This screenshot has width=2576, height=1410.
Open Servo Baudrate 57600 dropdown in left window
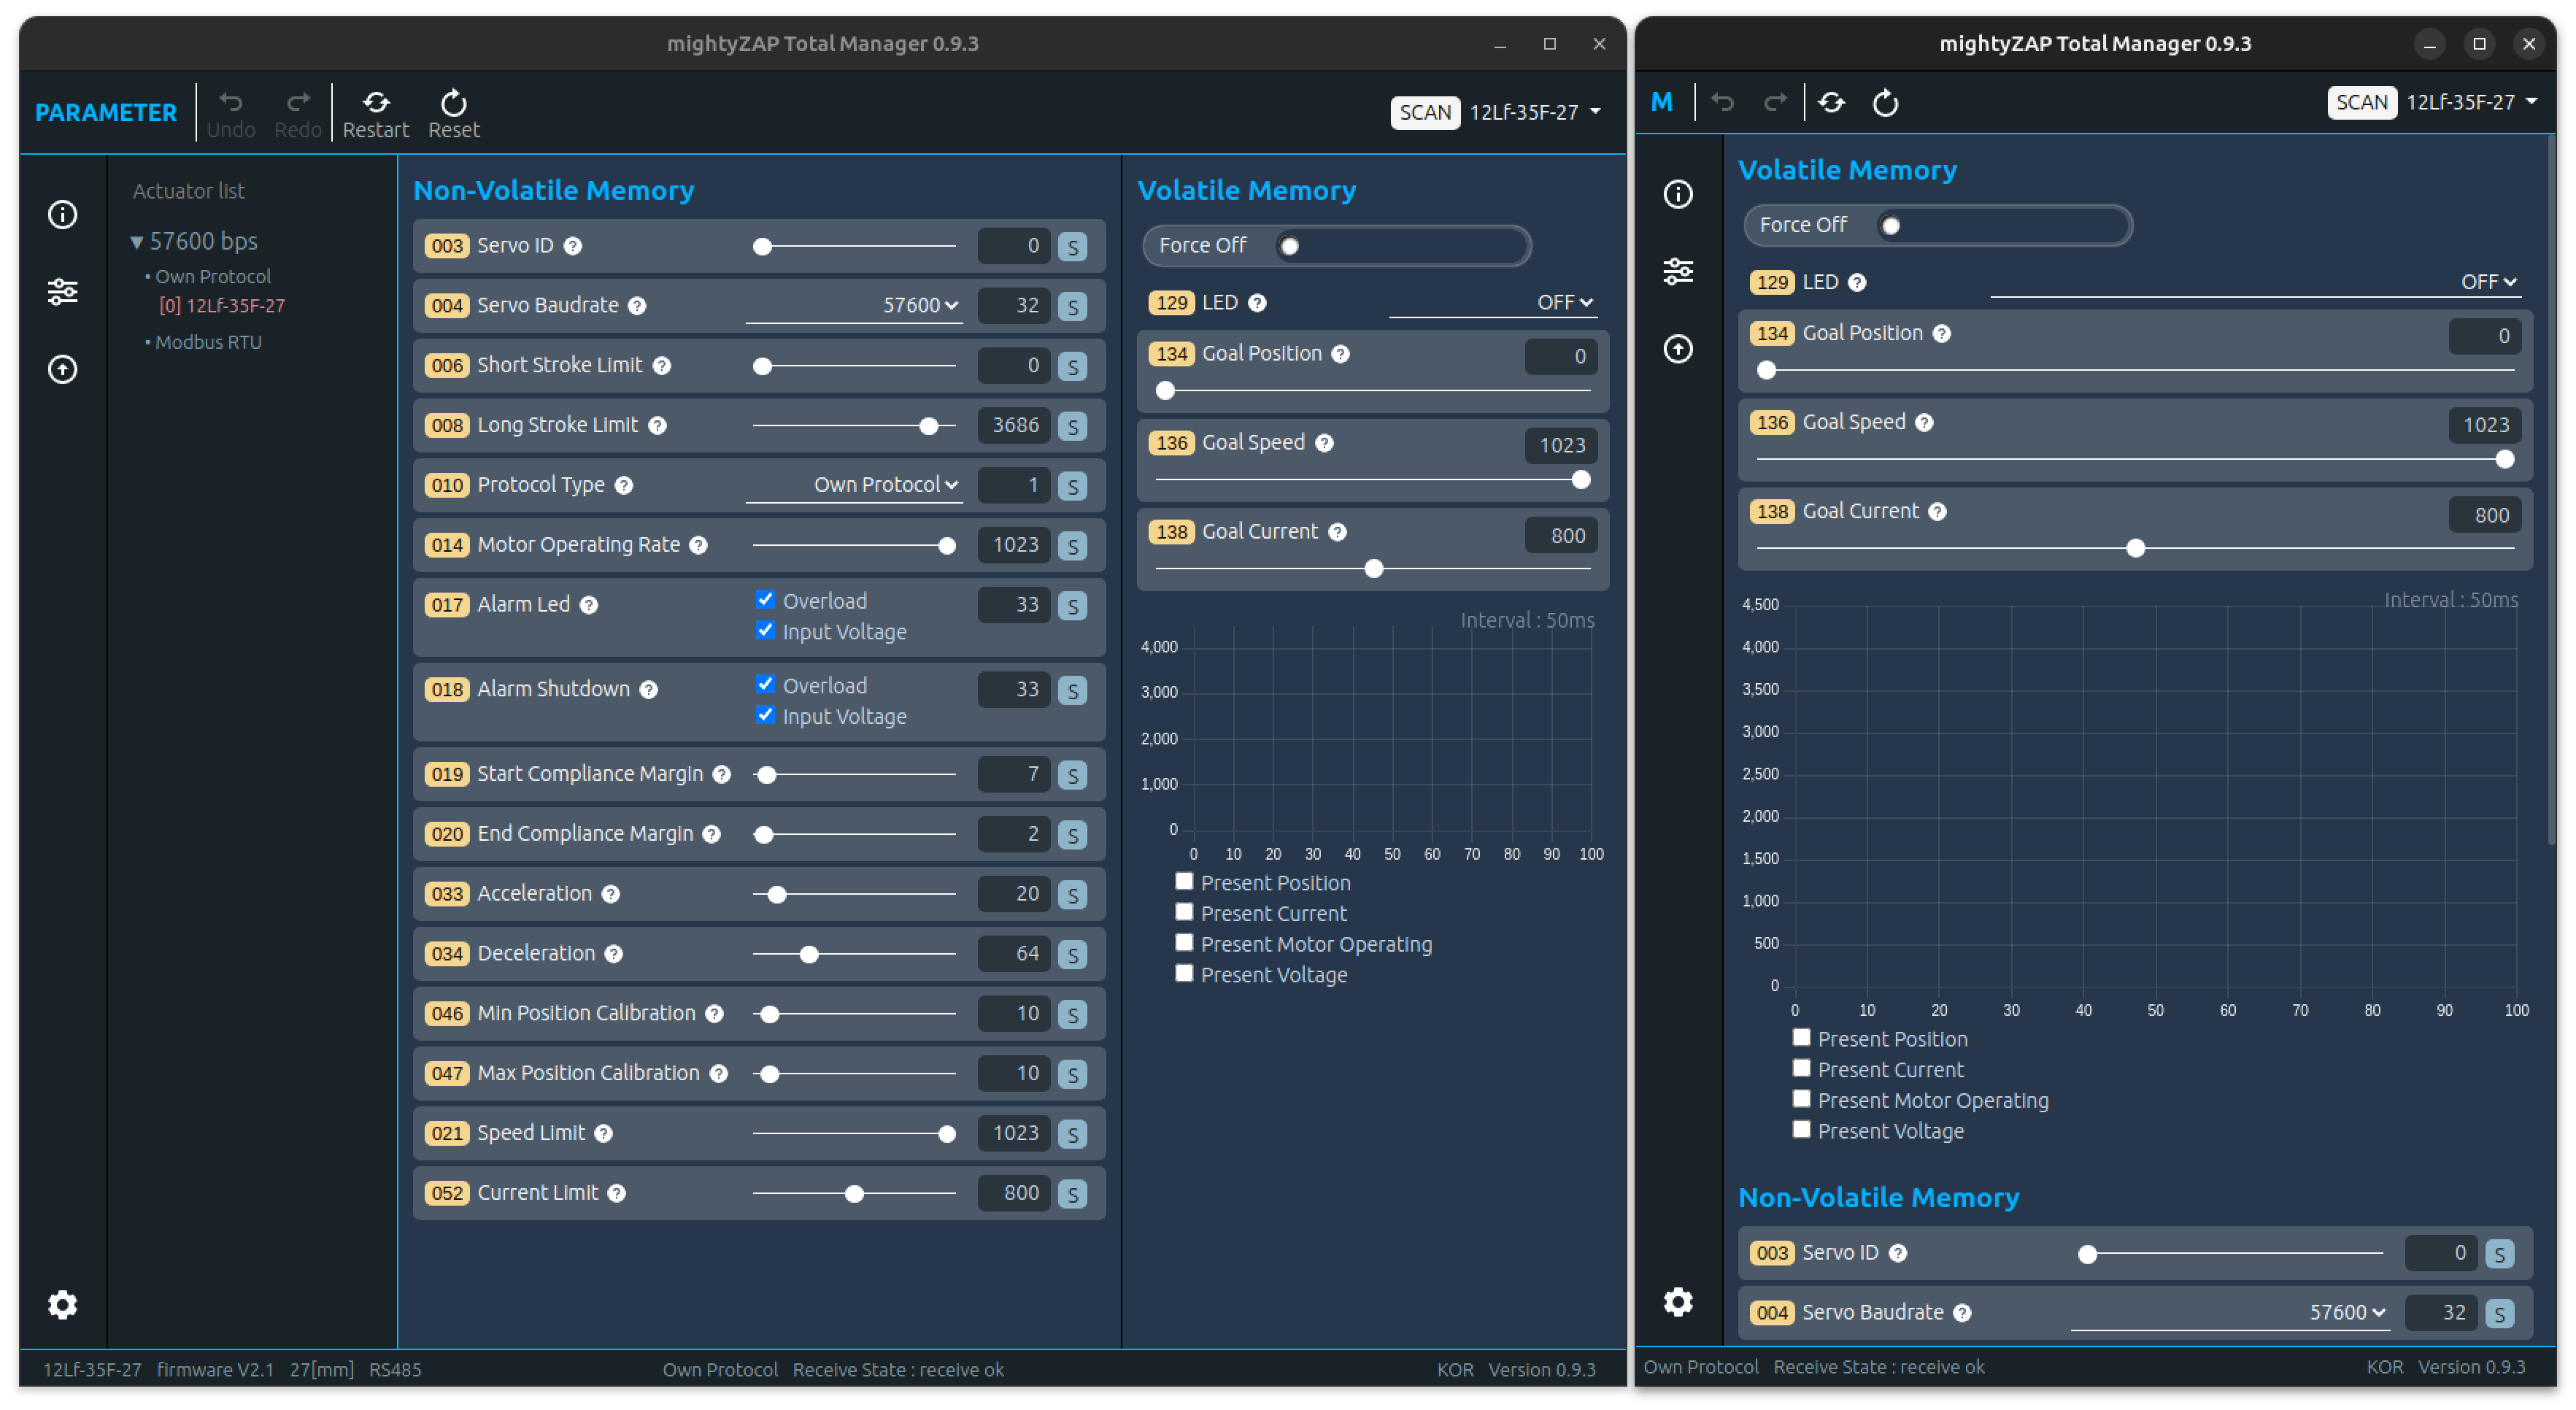click(919, 306)
